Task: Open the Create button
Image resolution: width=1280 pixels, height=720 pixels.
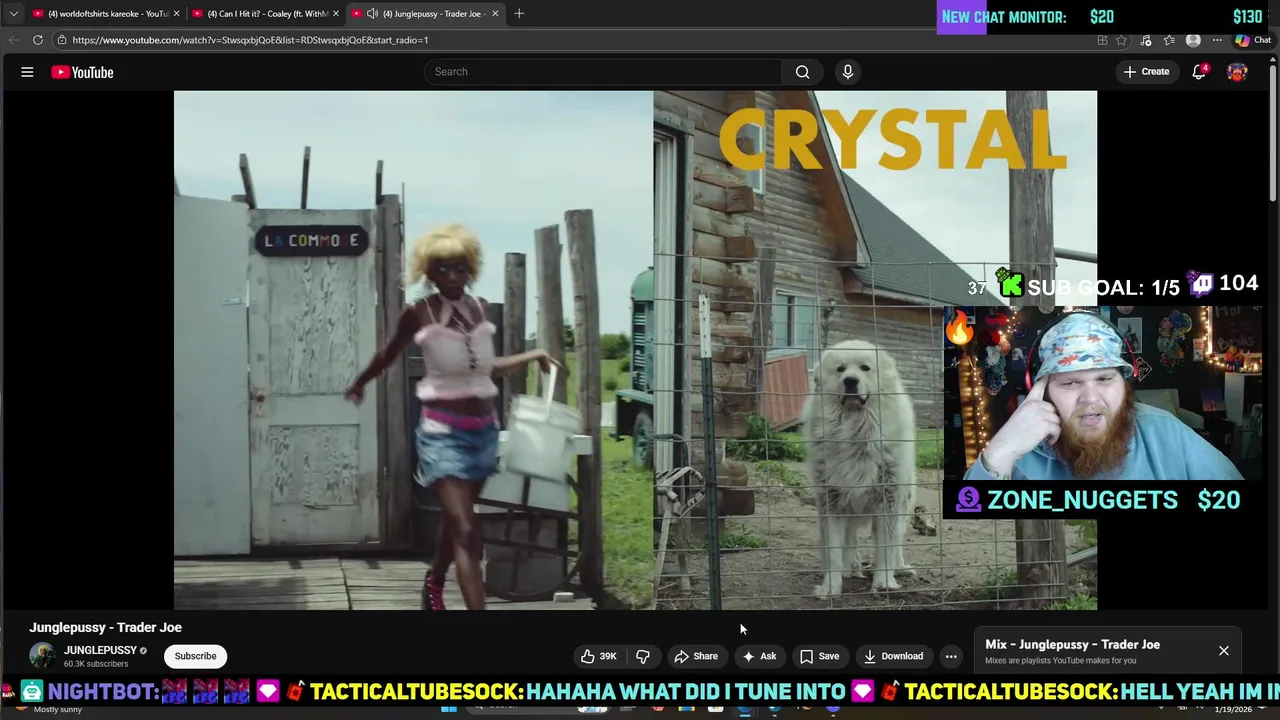Action: click(x=1146, y=72)
